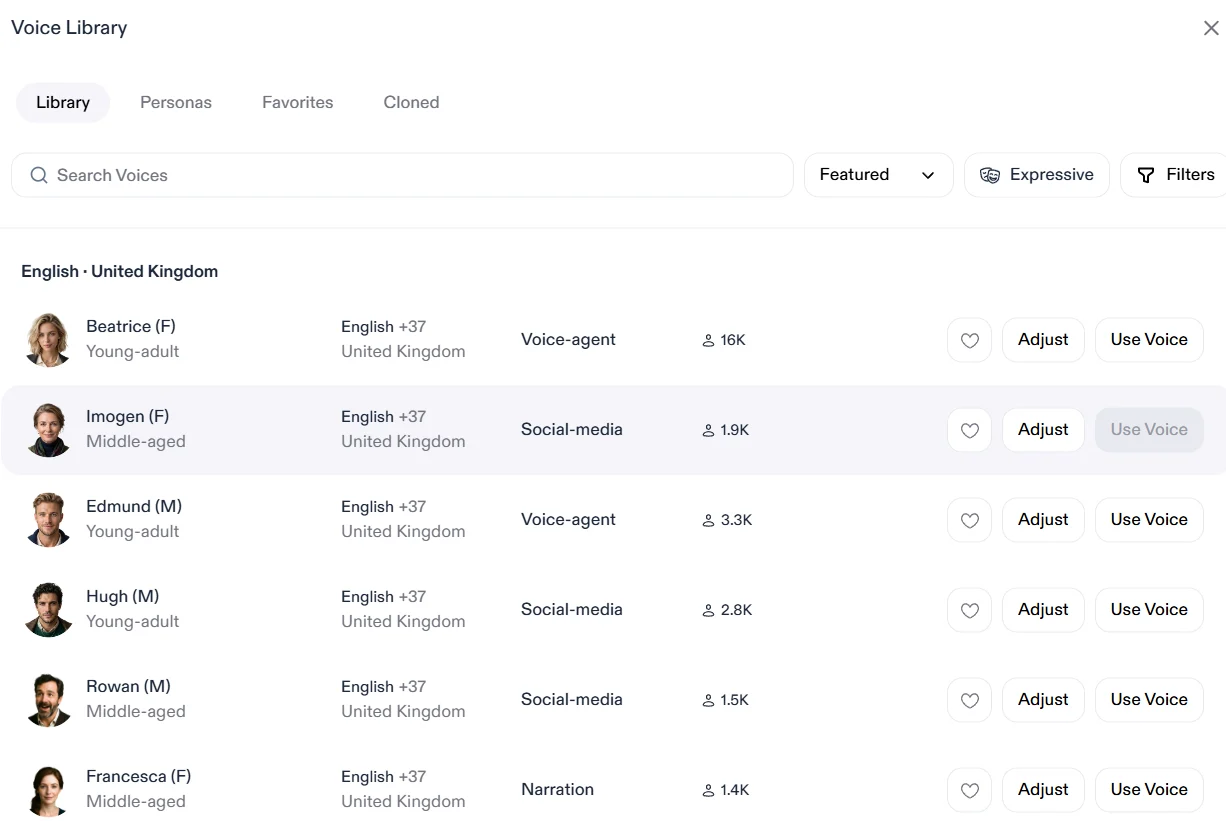Screen dimensions: 1226x821
Task: Adjust the Edmund voice
Action: [1043, 520]
